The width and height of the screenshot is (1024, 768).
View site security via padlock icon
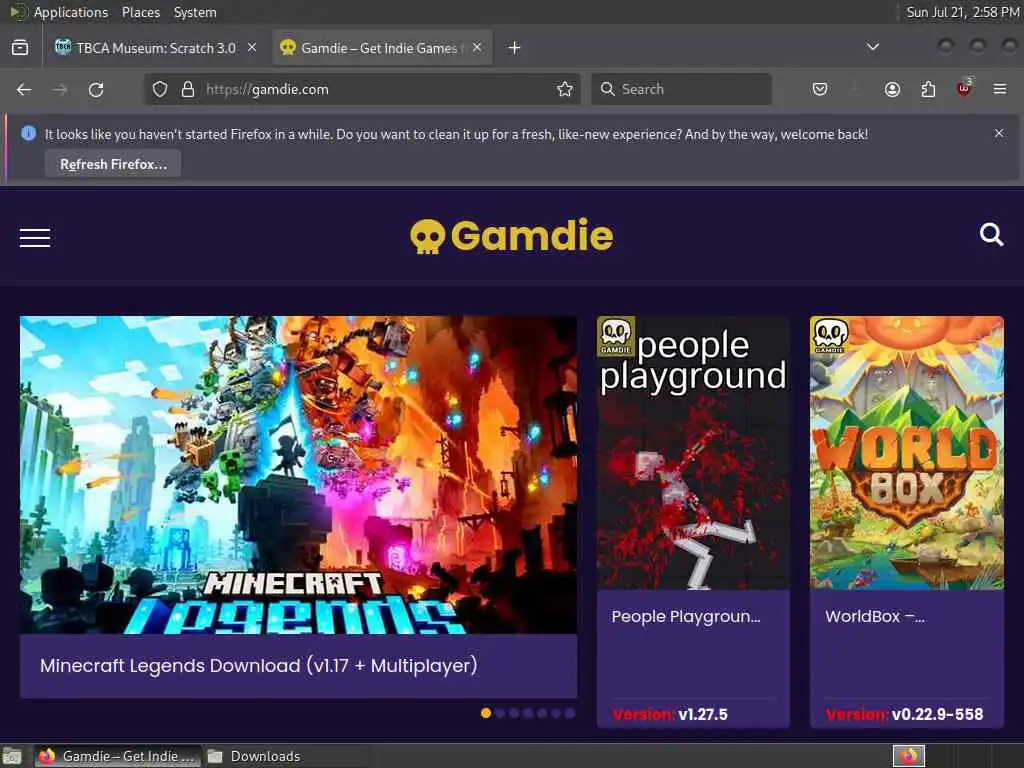[188, 89]
